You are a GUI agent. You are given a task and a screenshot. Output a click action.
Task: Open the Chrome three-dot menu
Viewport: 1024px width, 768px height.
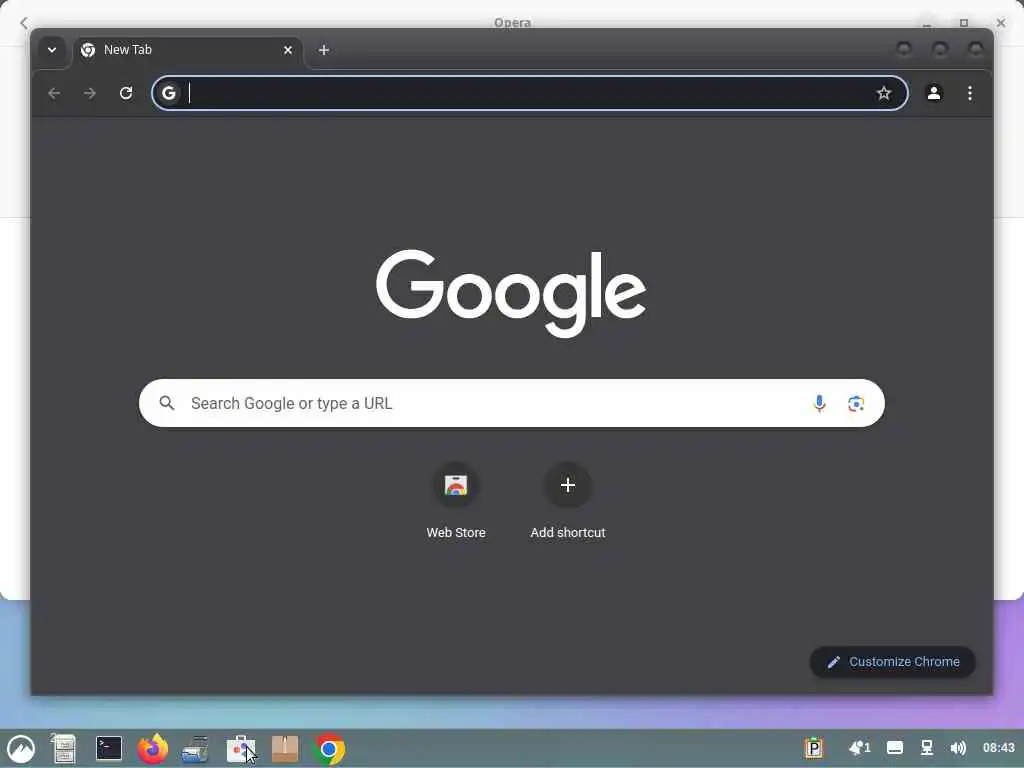970,93
